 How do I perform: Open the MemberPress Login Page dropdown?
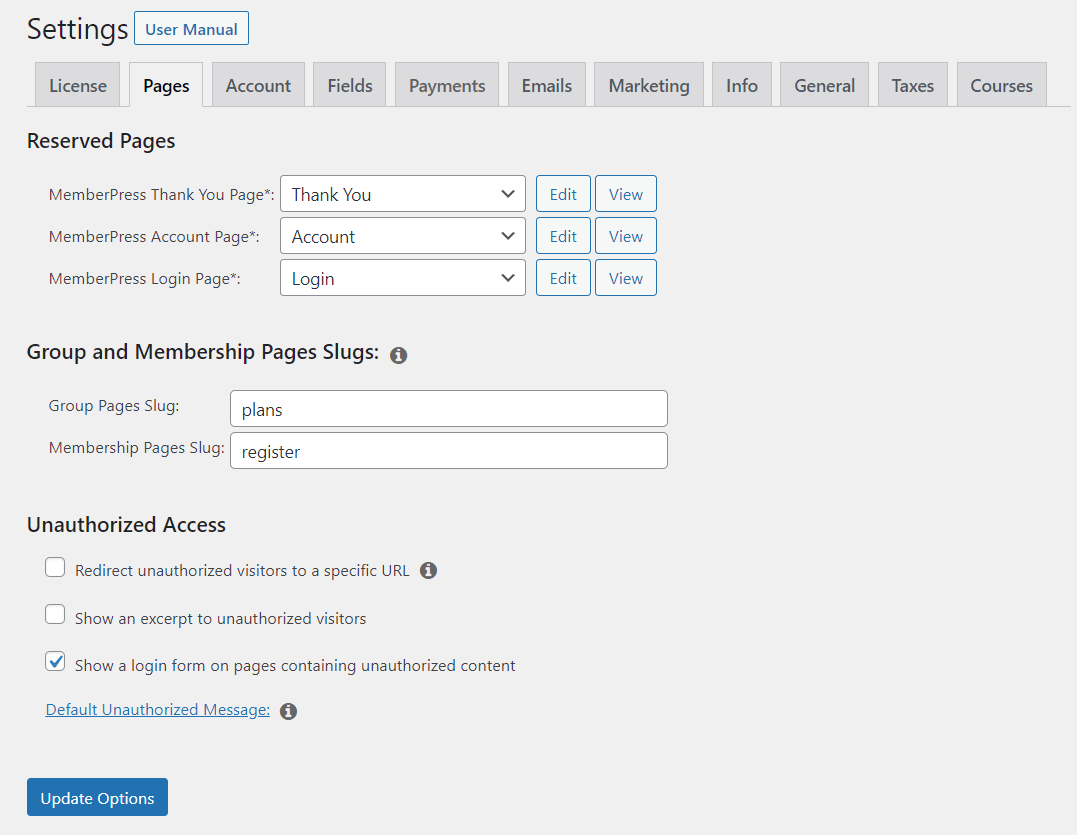coord(403,278)
